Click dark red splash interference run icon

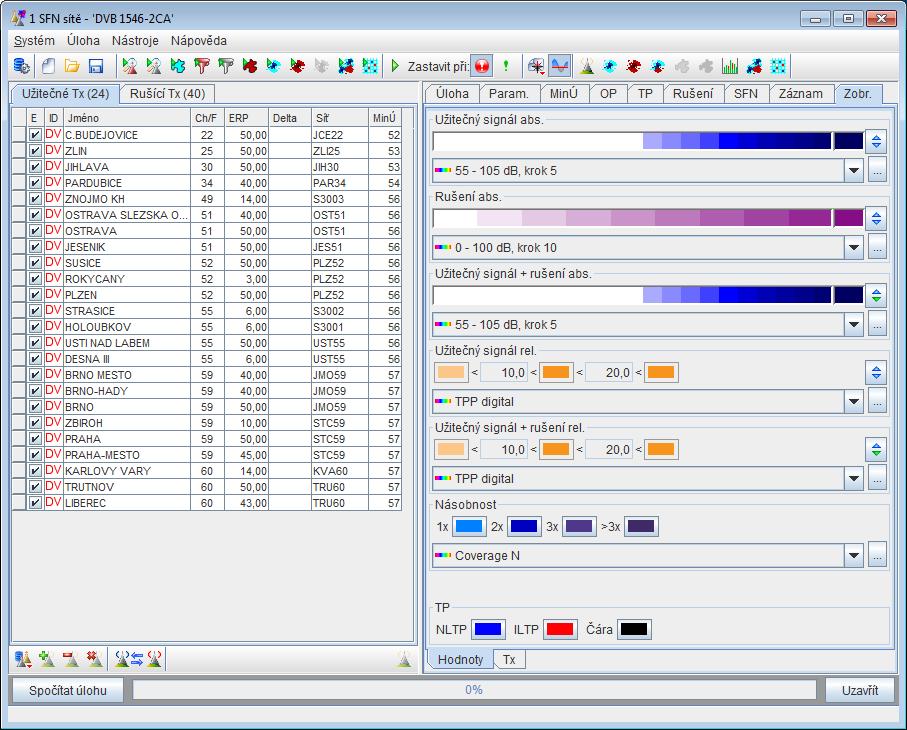(297, 66)
